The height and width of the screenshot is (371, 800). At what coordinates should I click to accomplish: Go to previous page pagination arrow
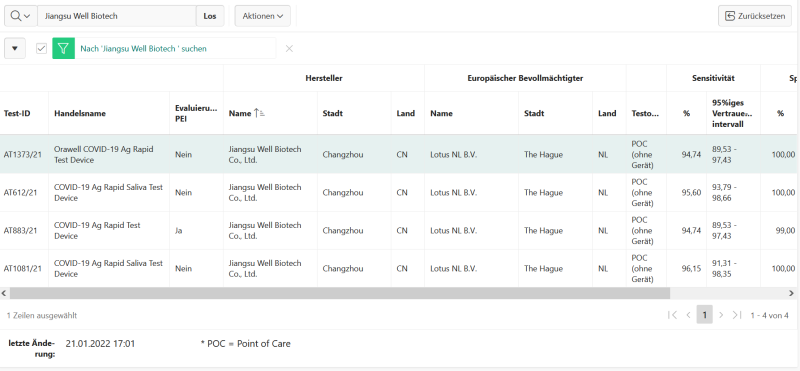pos(688,315)
